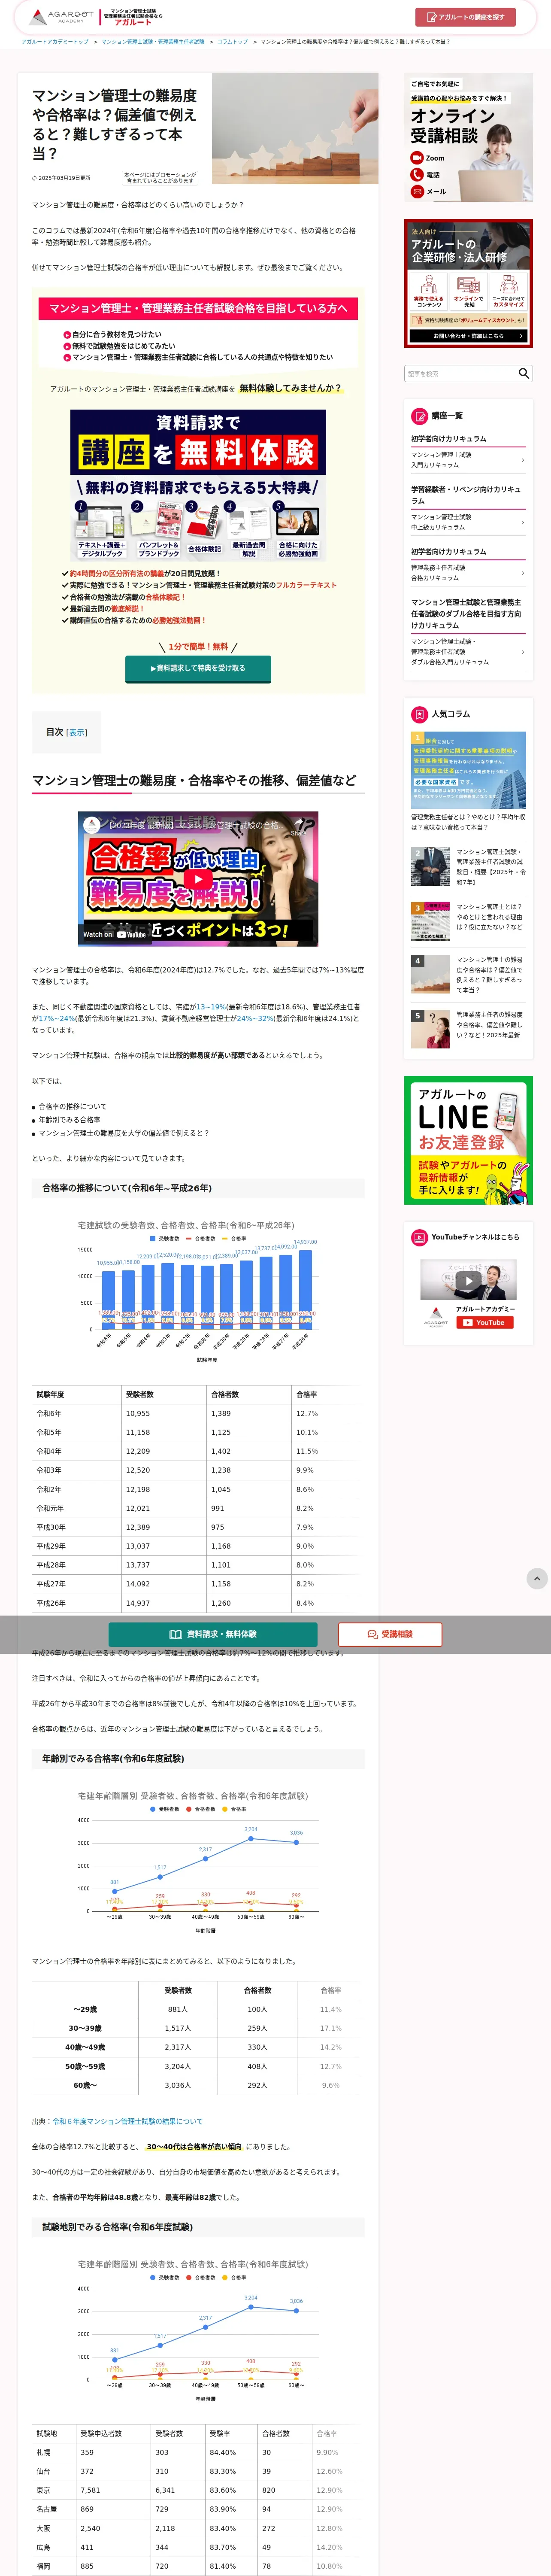
Task: Open the LINE お友達登録 banner
Action: (468, 1140)
